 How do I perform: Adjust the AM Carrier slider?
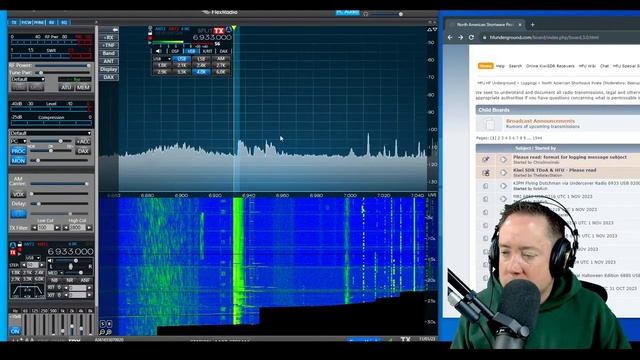(59, 184)
